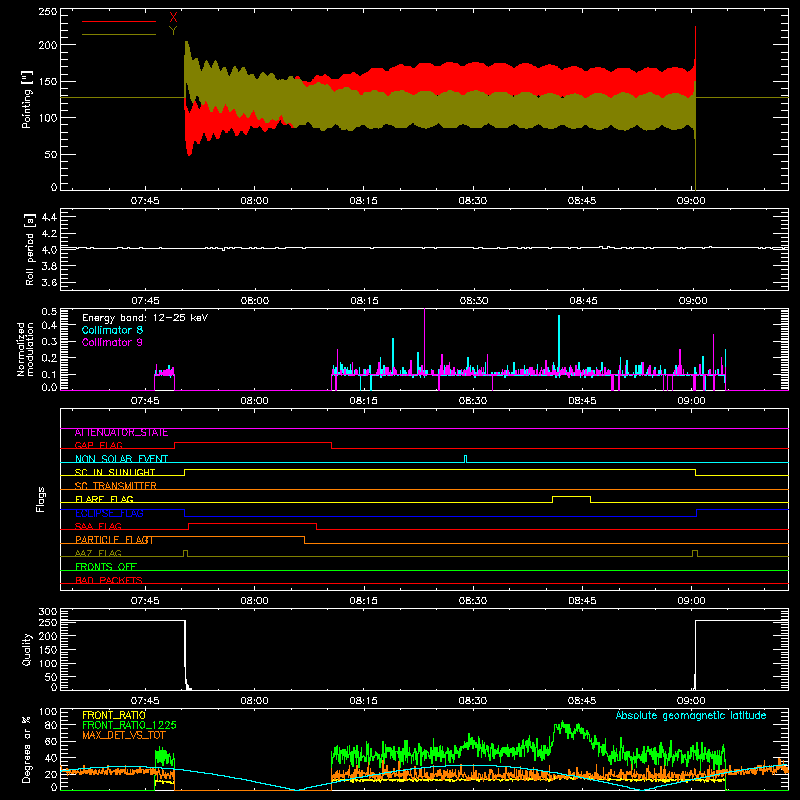Click the SAA_FLAG label
The image size is (800, 800).
pos(98,527)
